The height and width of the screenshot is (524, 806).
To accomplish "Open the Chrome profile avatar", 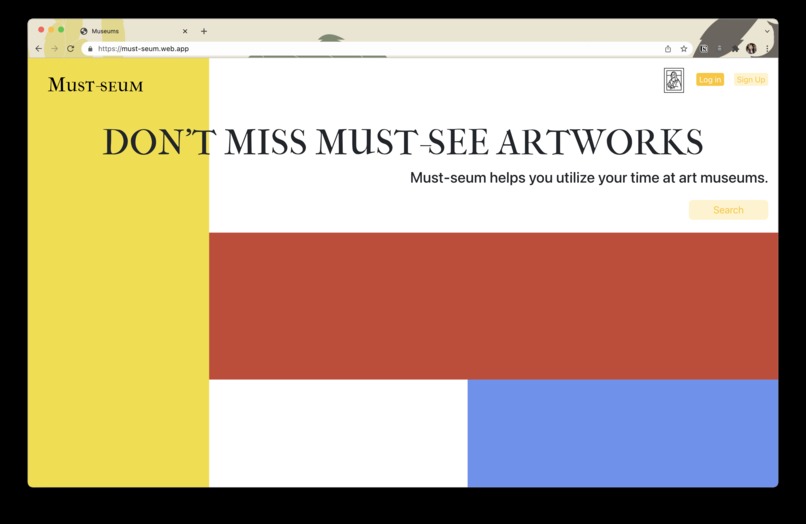I will coord(751,49).
